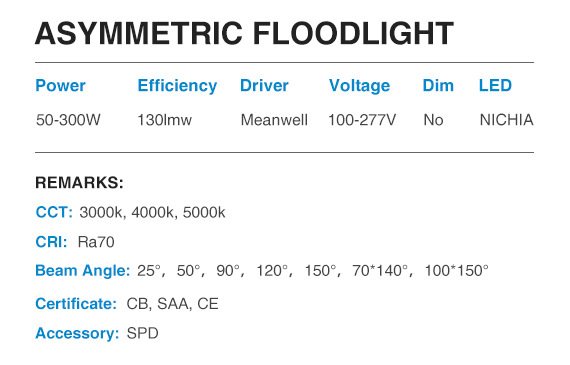Select the 100-277V voltage value
The image size is (570, 365).
click(x=362, y=120)
